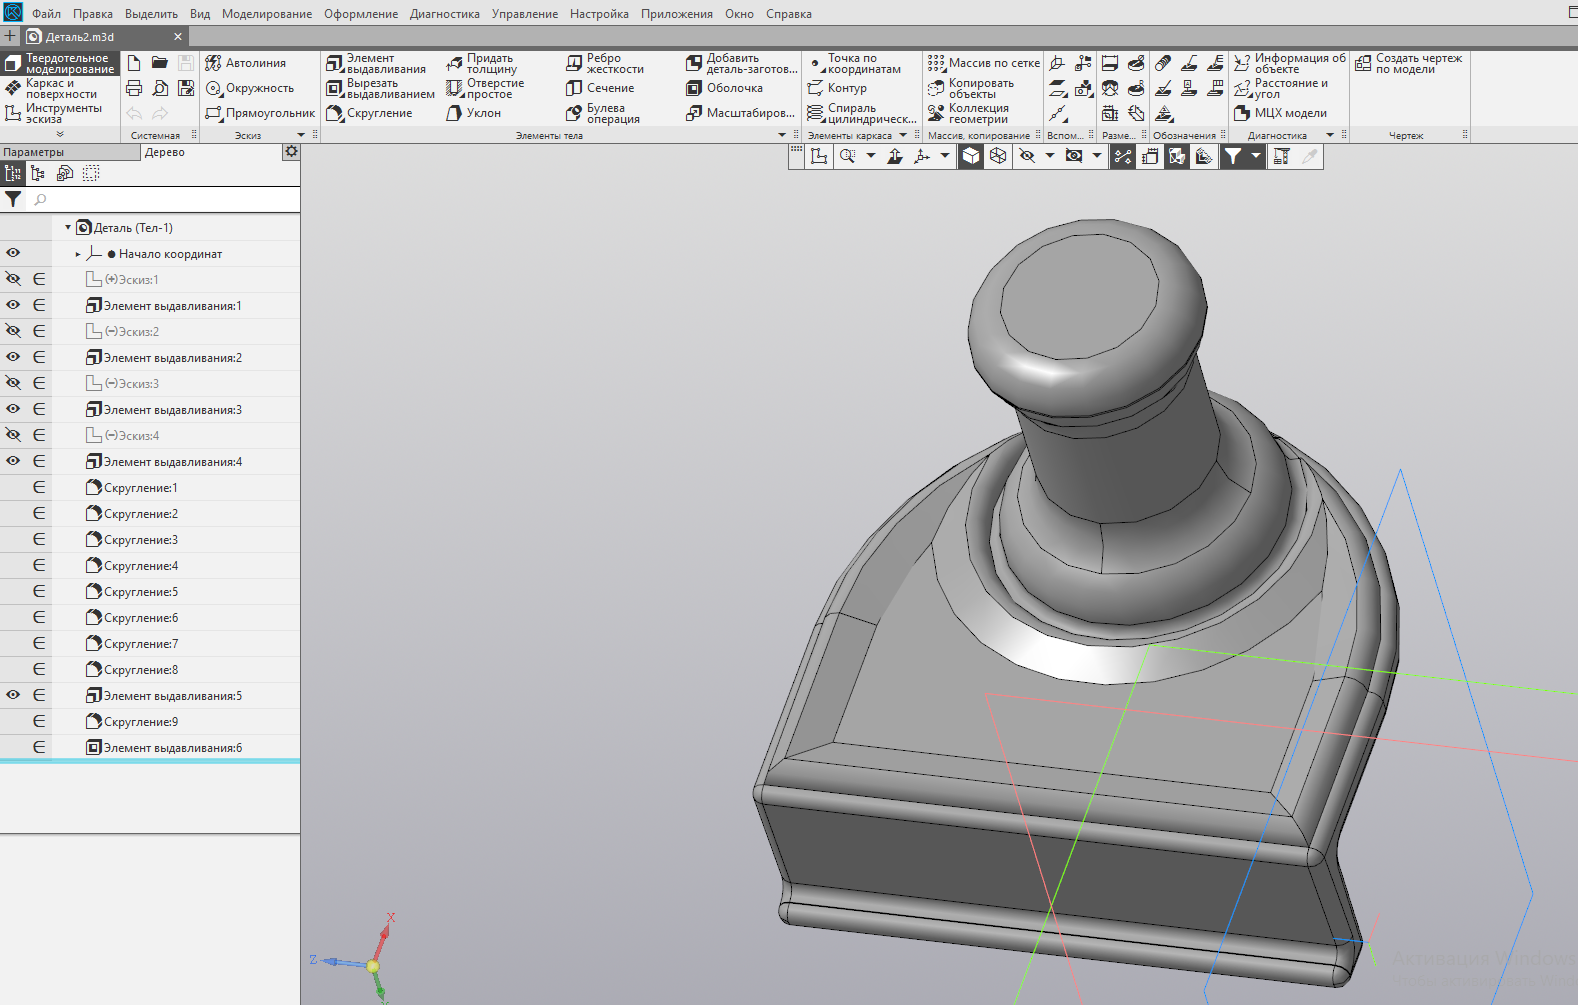
Task: Expand the Начало координат tree node
Action: pos(78,254)
